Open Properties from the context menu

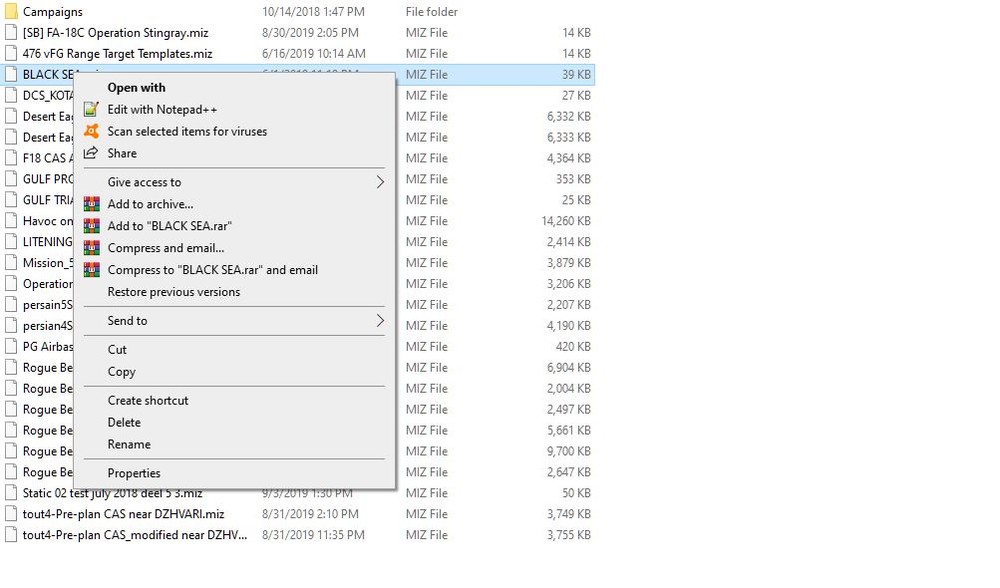[x=133, y=473]
